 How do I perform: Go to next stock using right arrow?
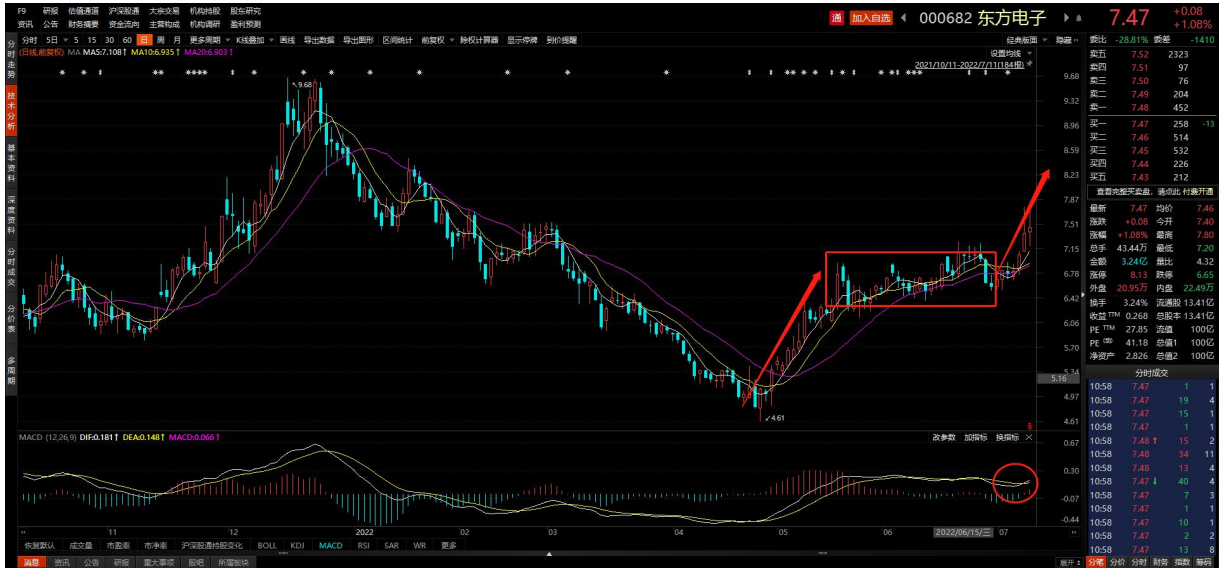tap(1064, 18)
